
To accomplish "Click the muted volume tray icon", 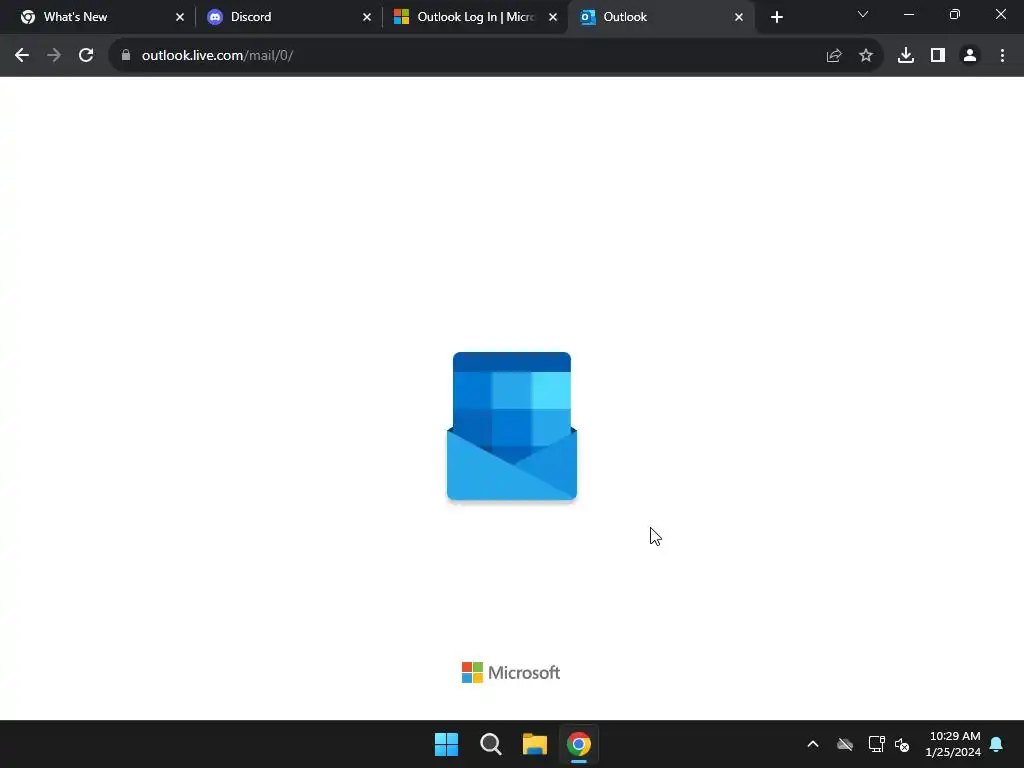I will [903, 744].
